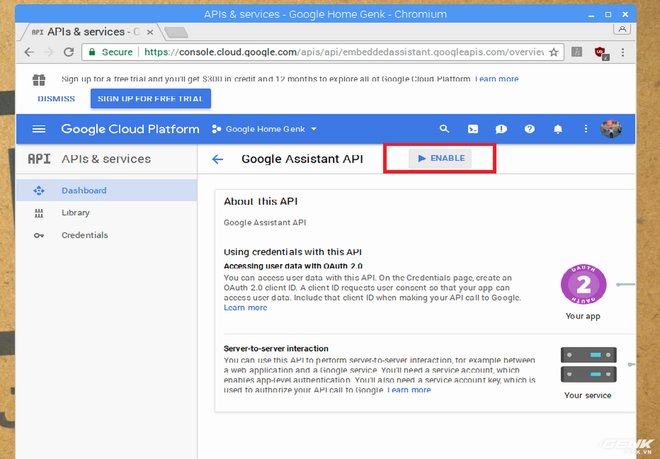Click the 'Google Assistant API' page title
This screenshot has width=660, height=459.
[302, 159]
